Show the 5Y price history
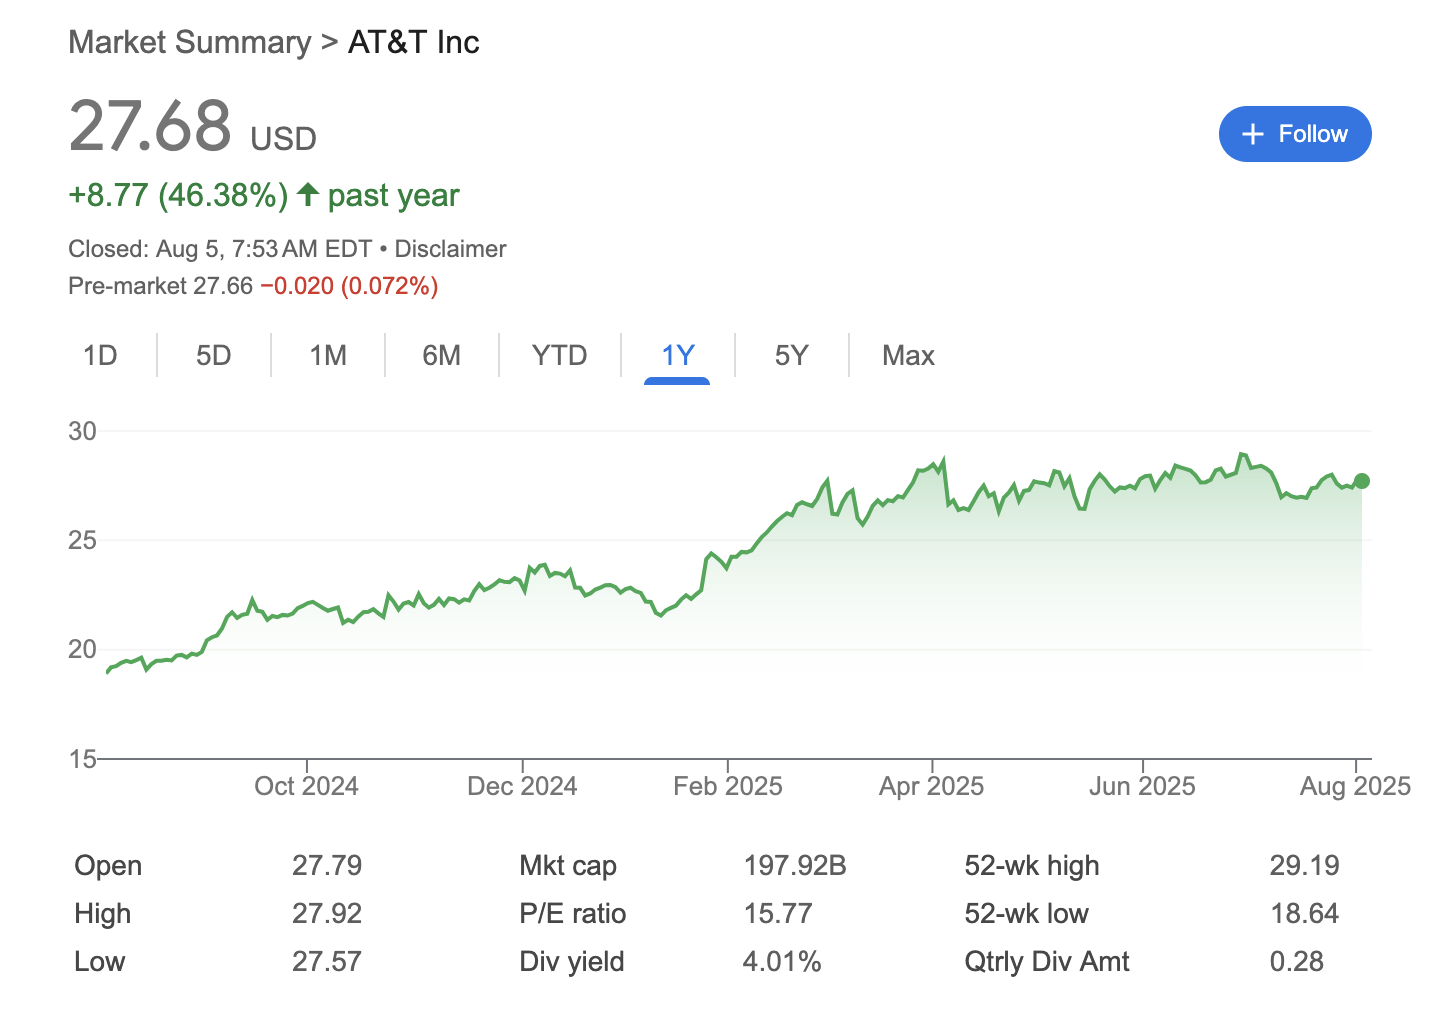Viewport: 1448px width, 1020px height. 791,356
